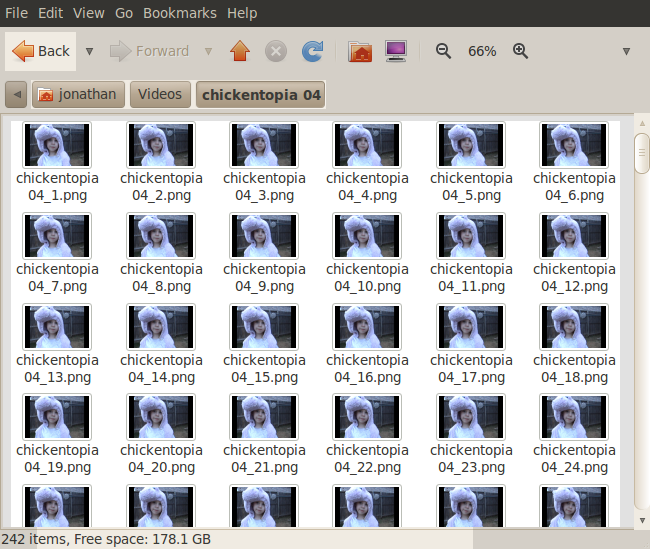Open the Bookmarks menu
Screen dimensions: 650x549
(179, 13)
